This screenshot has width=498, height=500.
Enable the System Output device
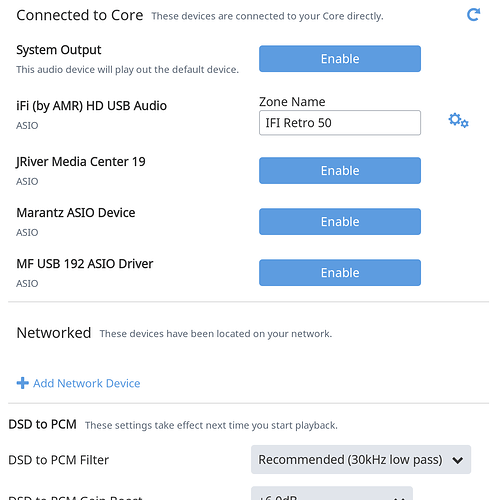[x=340, y=59]
